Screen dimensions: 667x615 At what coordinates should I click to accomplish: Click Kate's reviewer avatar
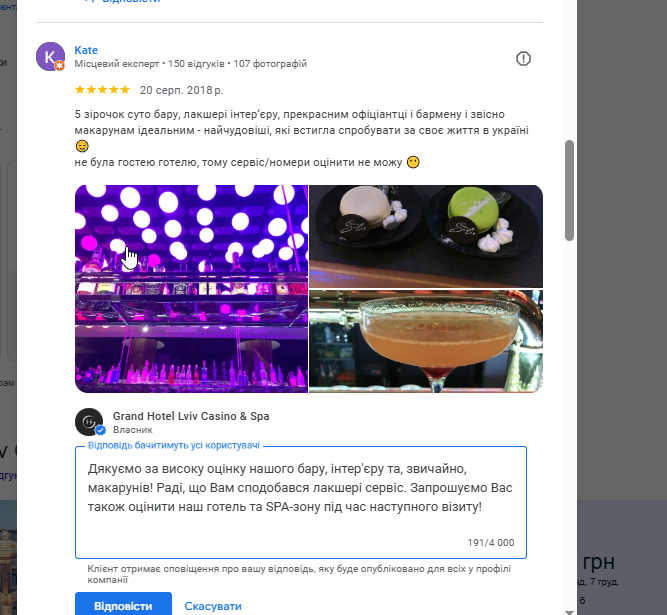coord(50,57)
